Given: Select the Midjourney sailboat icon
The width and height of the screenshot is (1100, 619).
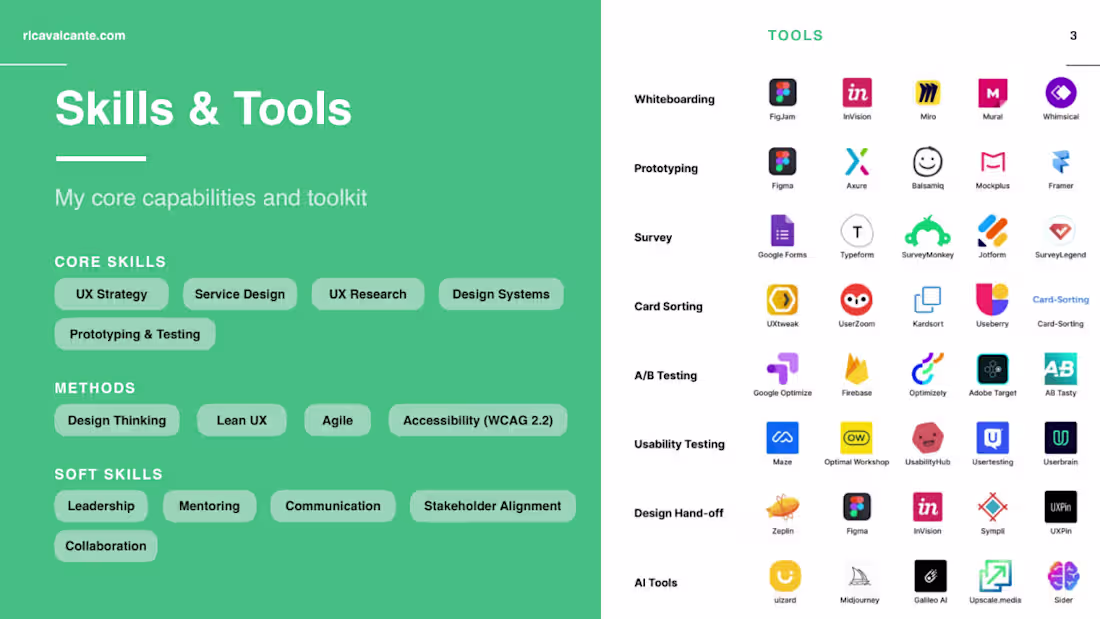Looking at the screenshot, I should pyautogui.click(x=859, y=576).
